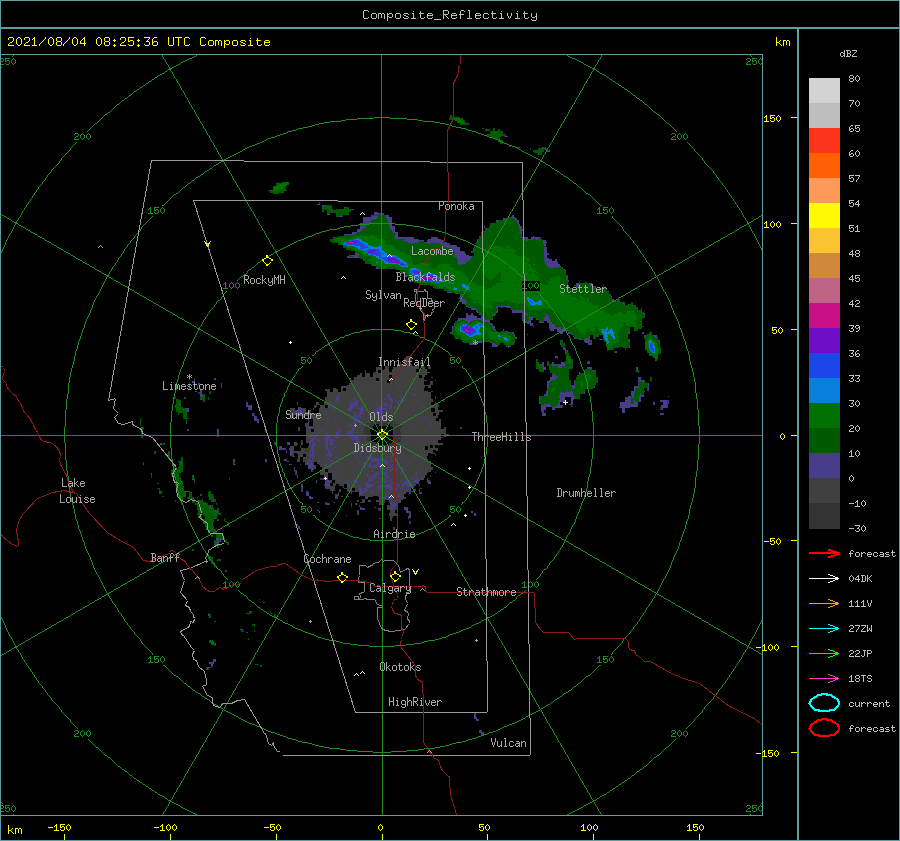Click the 10 dBZ slate-blue color swatch
The image size is (900, 841).
pyautogui.click(x=824, y=466)
